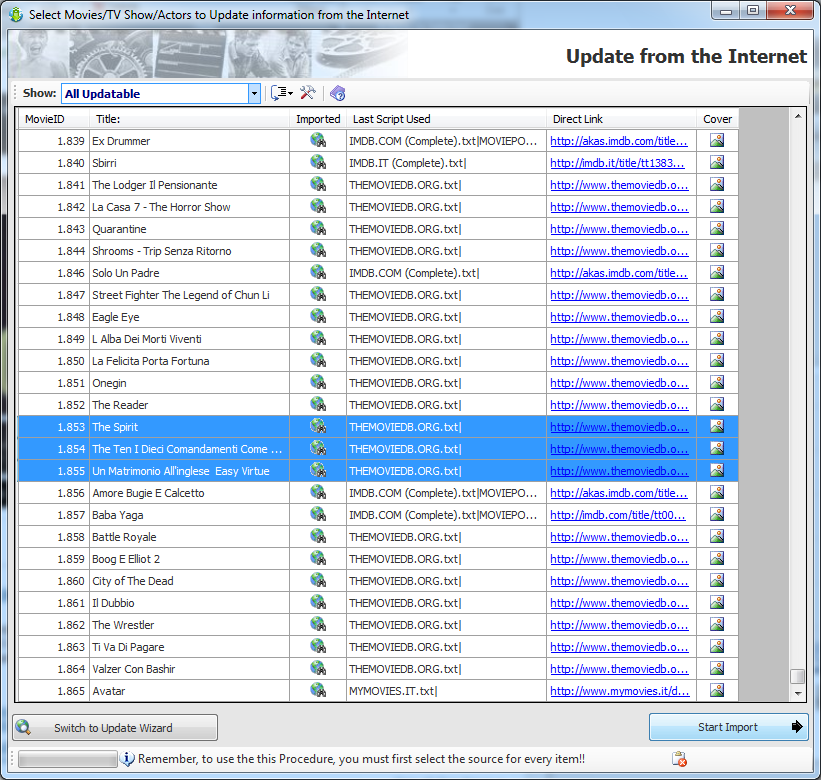The width and height of the screenshot is (821, 780).
Task: Click the cover image icon for Battle Royale
Action: pyautogui.click(x=717, y=536)
